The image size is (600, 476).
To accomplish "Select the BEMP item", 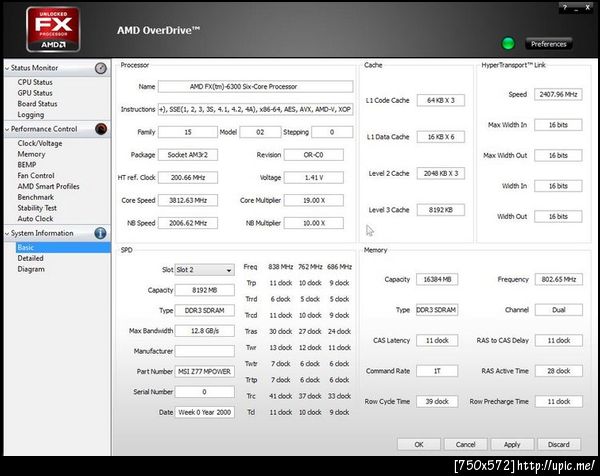I will pos(27,165).
